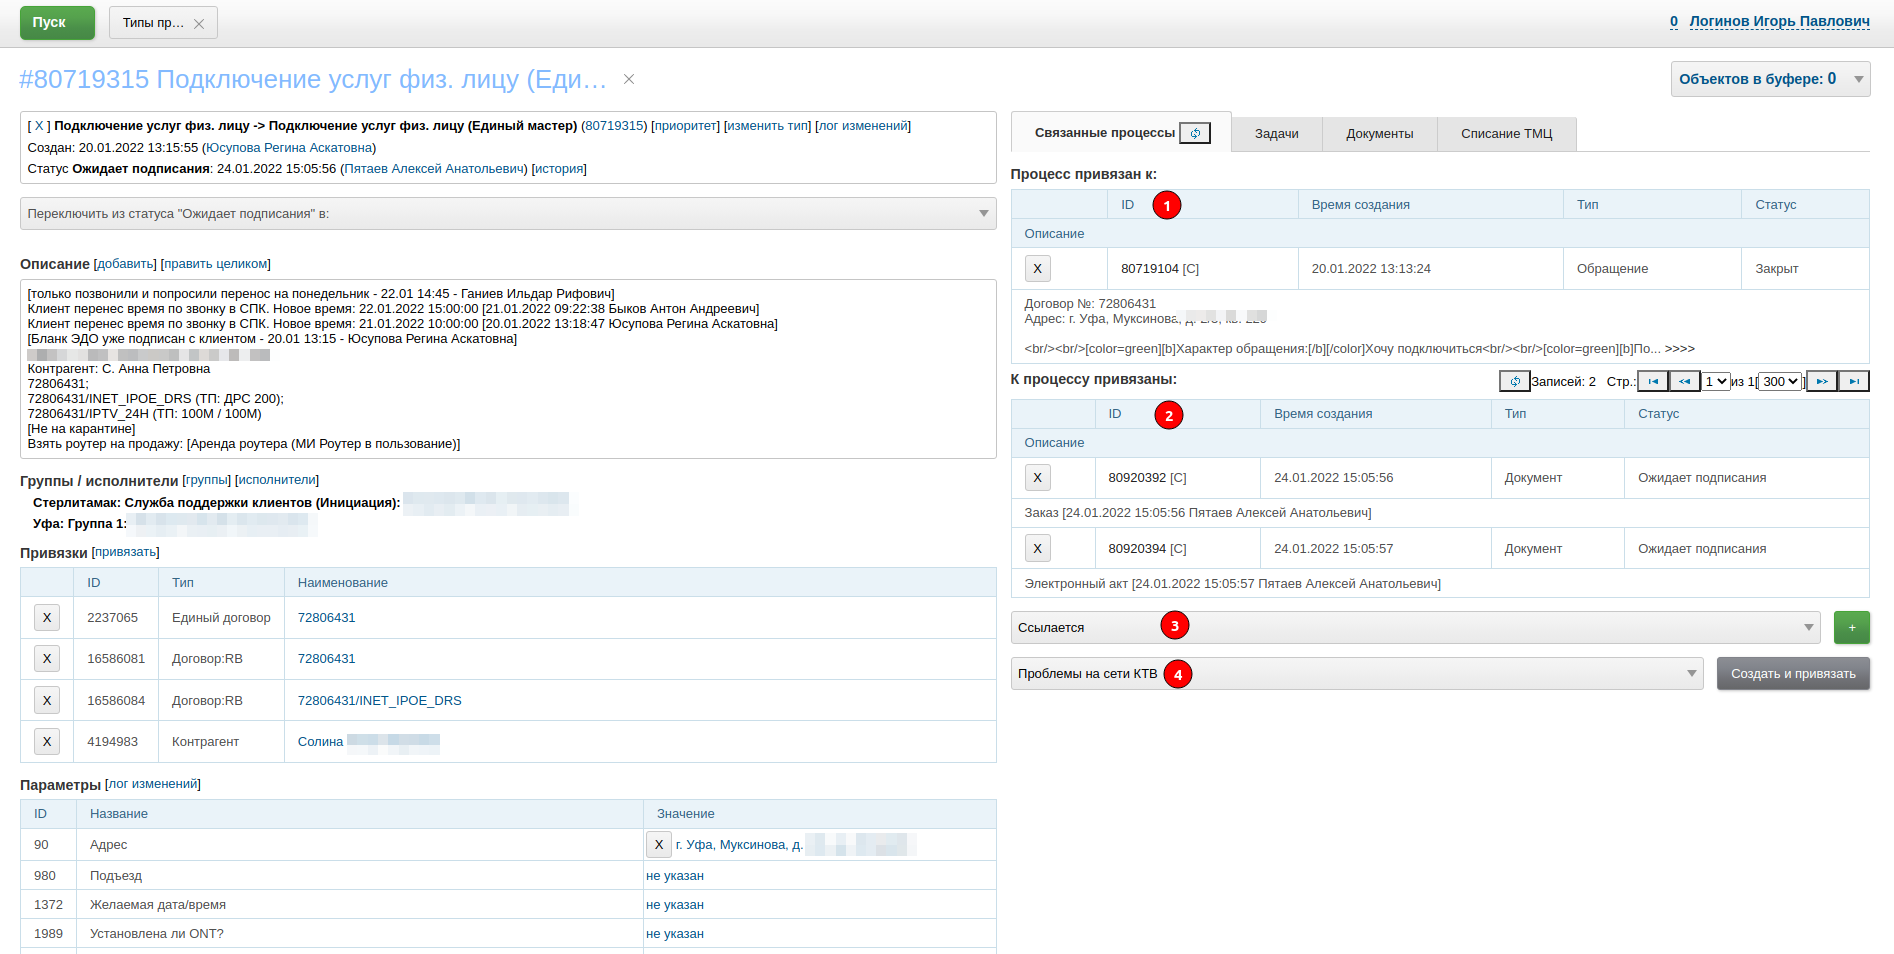Edit Желаемая дата/время value 'не указан'
This screenshot has height=954, width=1894.
[x=674, y=904]
